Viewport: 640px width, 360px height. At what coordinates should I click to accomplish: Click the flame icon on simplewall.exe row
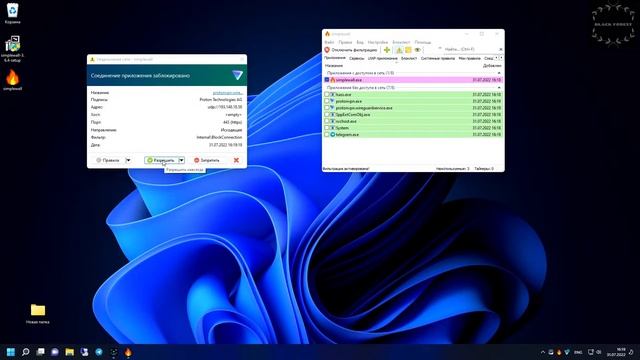tap(333, 80)
